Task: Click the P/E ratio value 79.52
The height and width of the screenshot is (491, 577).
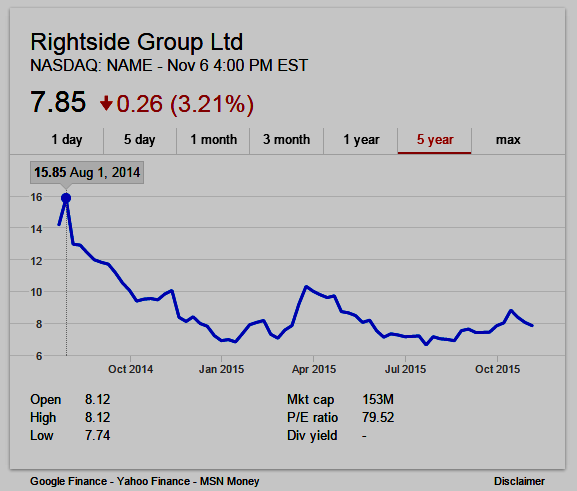Action: click(x=378, y=418)
